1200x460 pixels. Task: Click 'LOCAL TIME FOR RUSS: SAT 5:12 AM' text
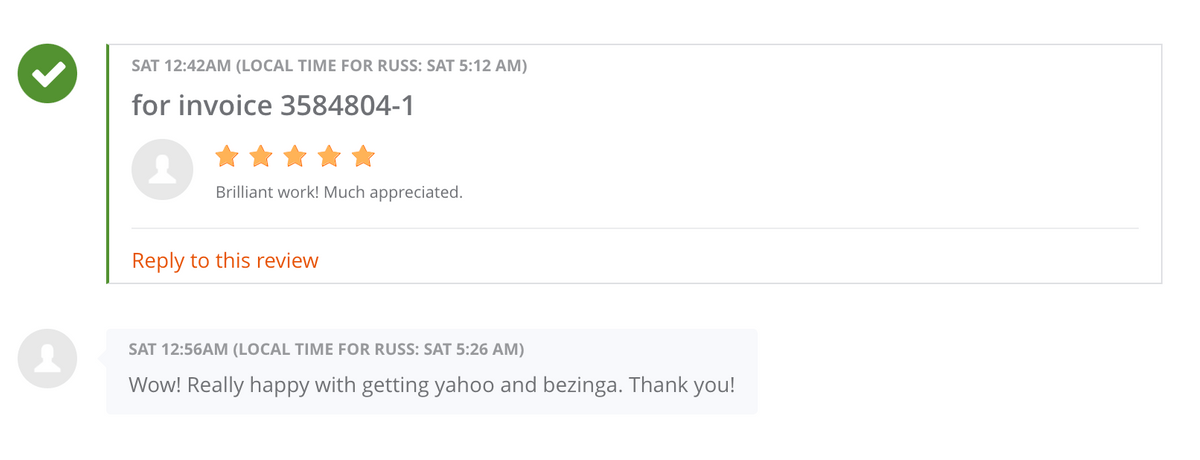tap(381, 66)
